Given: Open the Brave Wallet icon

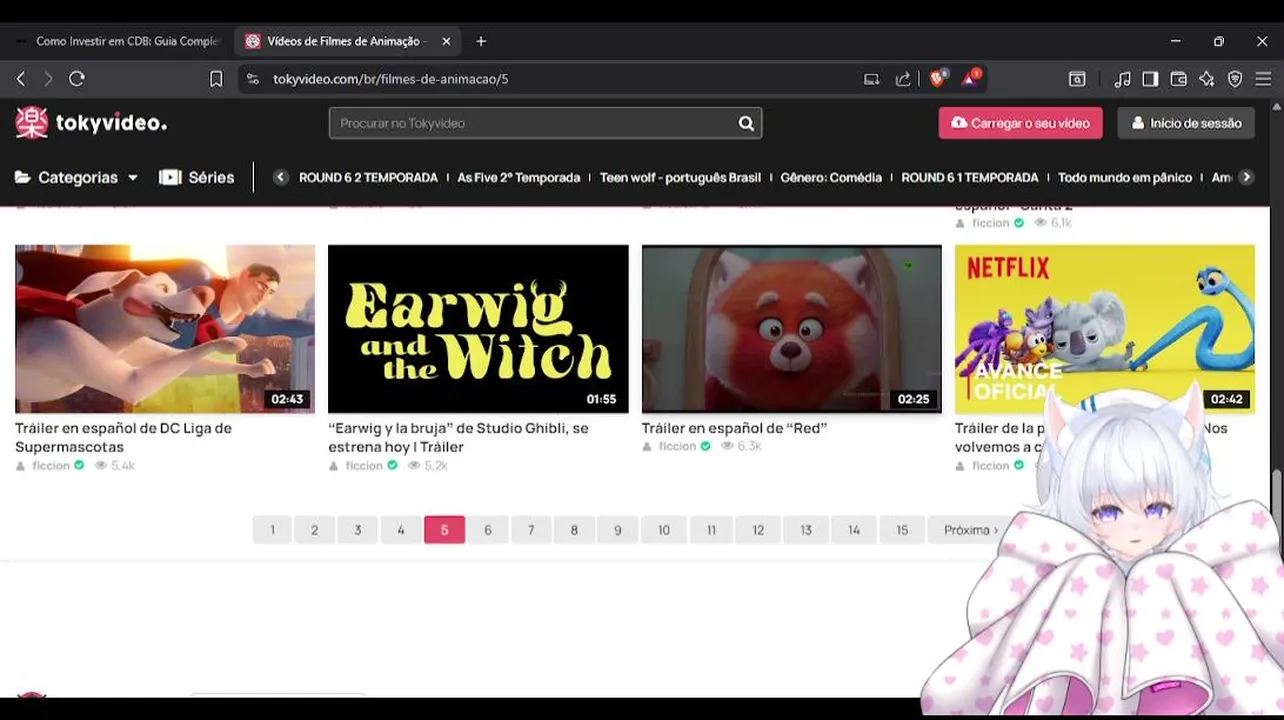Looking at the screenshot, I should (1179, 79).
